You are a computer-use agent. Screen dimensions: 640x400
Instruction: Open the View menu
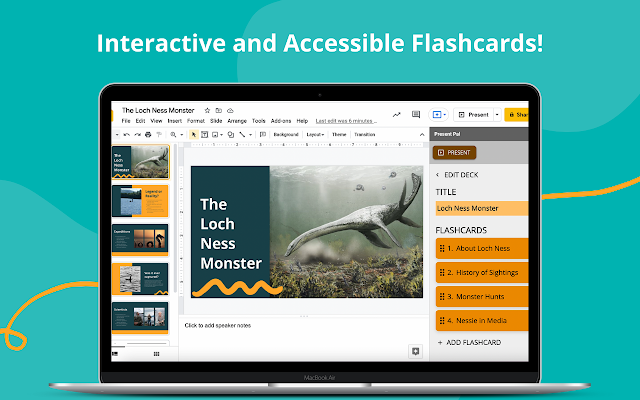tap(156, 121)
